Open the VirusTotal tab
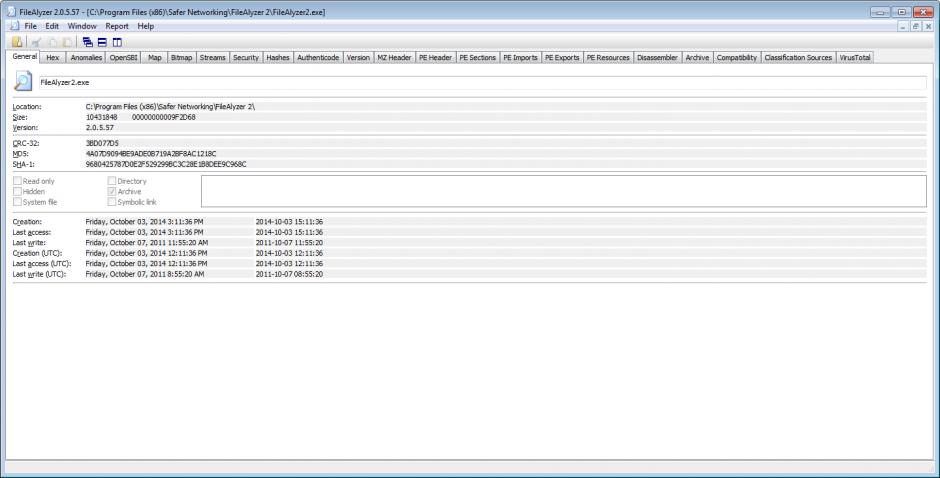 pyautogui.click(x=855, y=58)
